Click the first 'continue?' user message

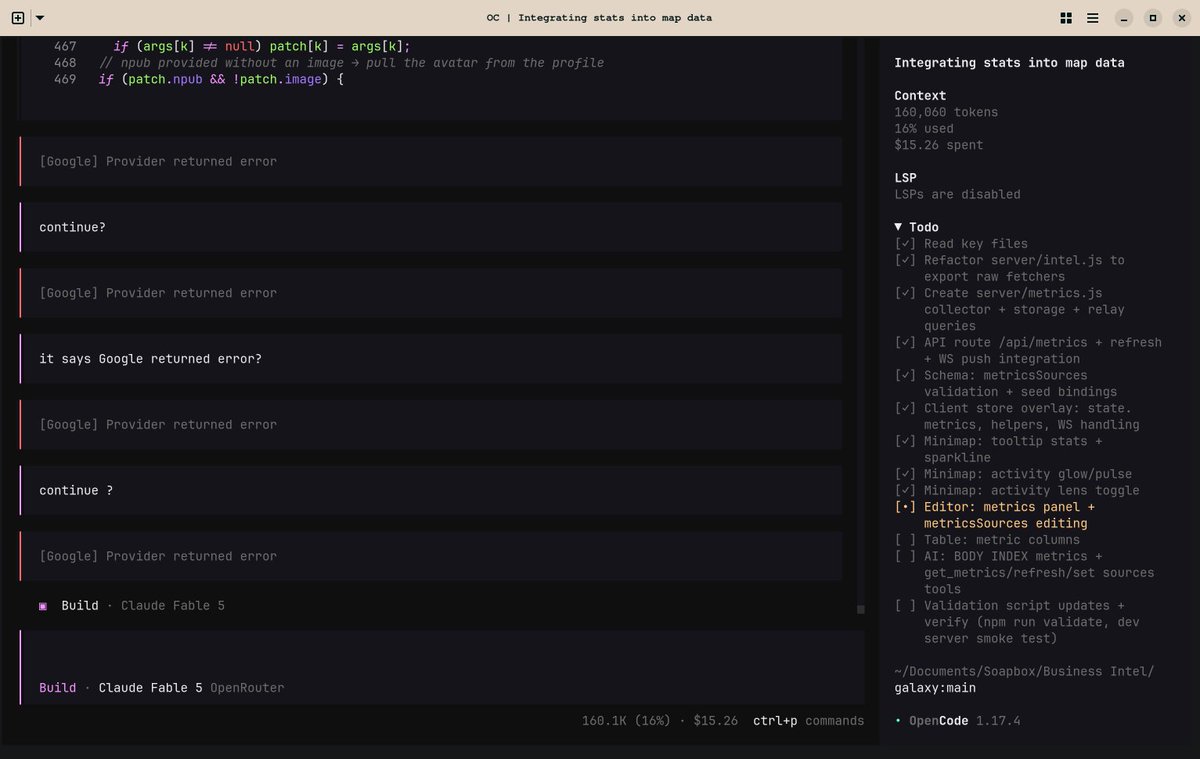(431, 227)
